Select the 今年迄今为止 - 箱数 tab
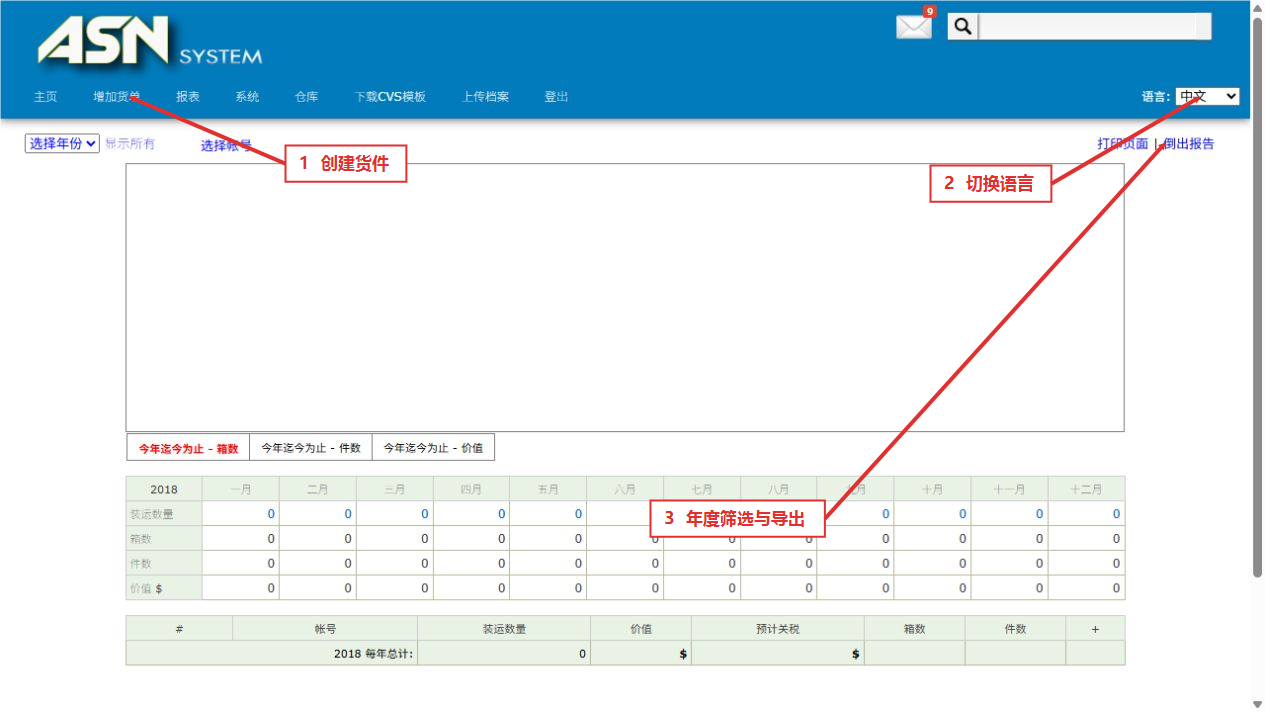 click(188, 448)
